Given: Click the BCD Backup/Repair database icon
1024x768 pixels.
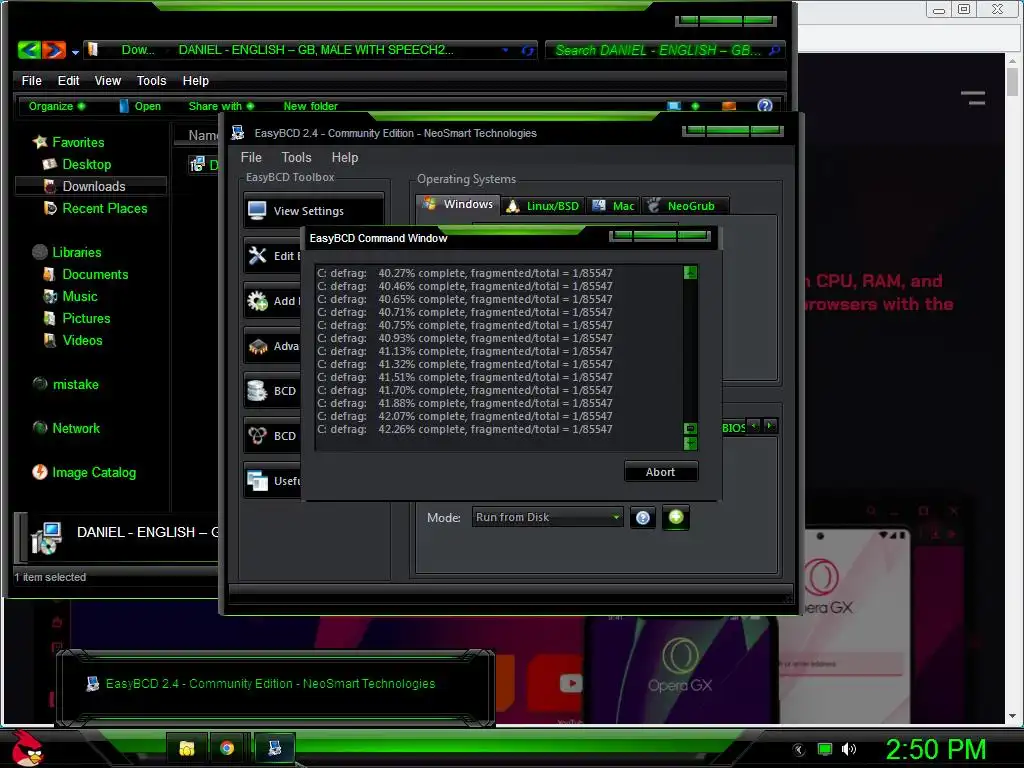Looking at the screenshot, I should pyautogui.click(x=257, y=391).
